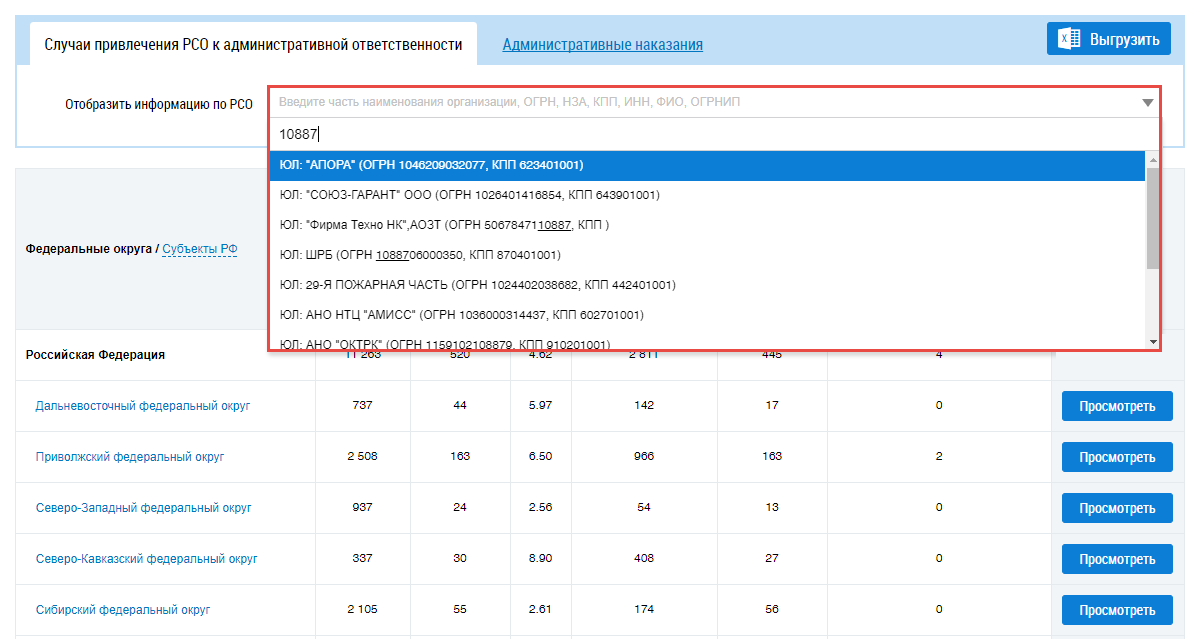Click Просмотреть for Сибирский федеральный округ
1195x639 pixels.
(1116, 610)
